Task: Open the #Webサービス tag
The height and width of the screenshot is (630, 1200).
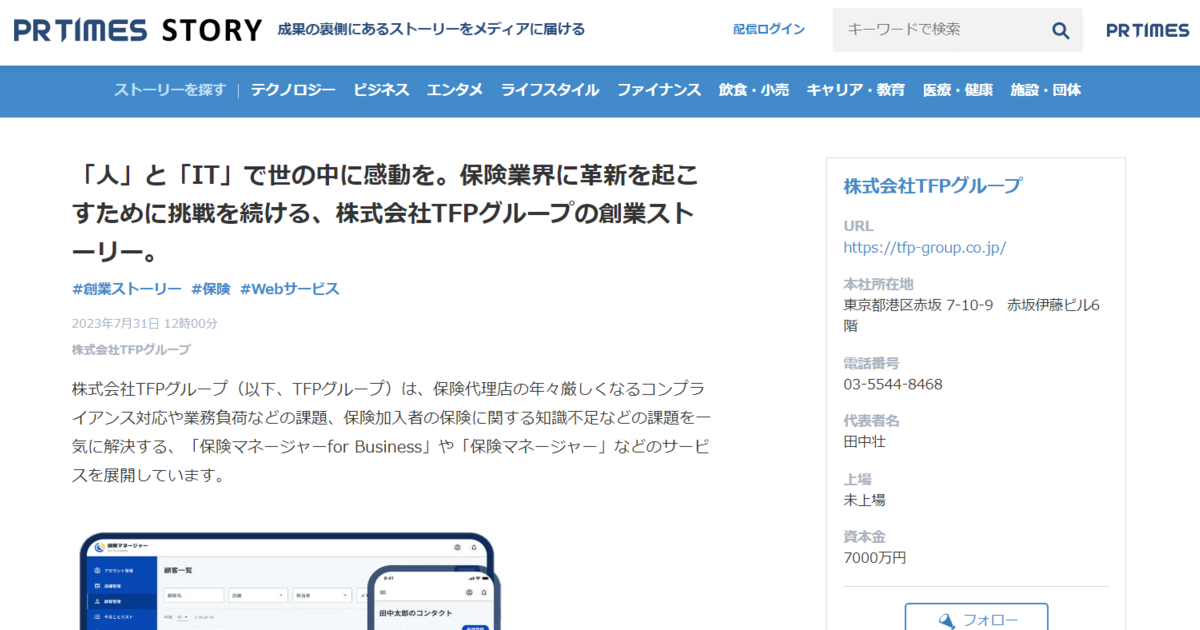Action: pyautogui.click(x=290, y=289)
